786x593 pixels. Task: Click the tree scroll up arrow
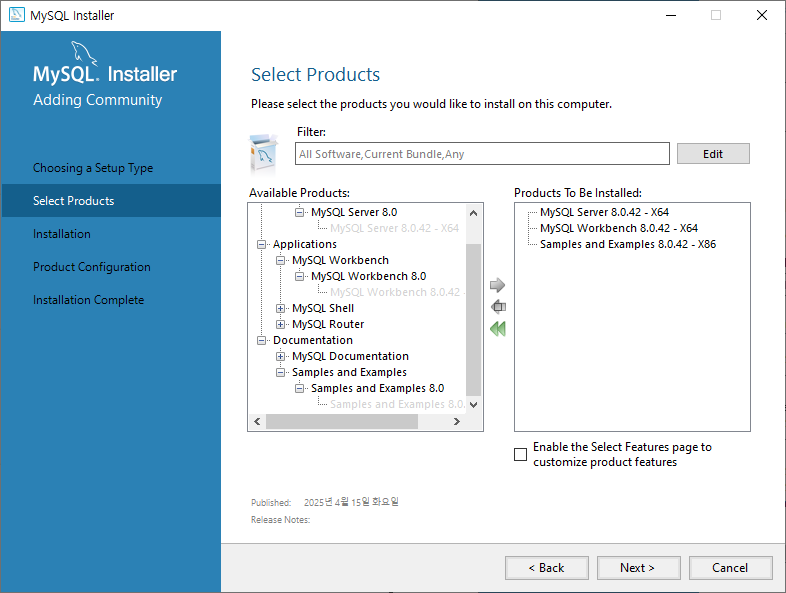coord(473,213)
